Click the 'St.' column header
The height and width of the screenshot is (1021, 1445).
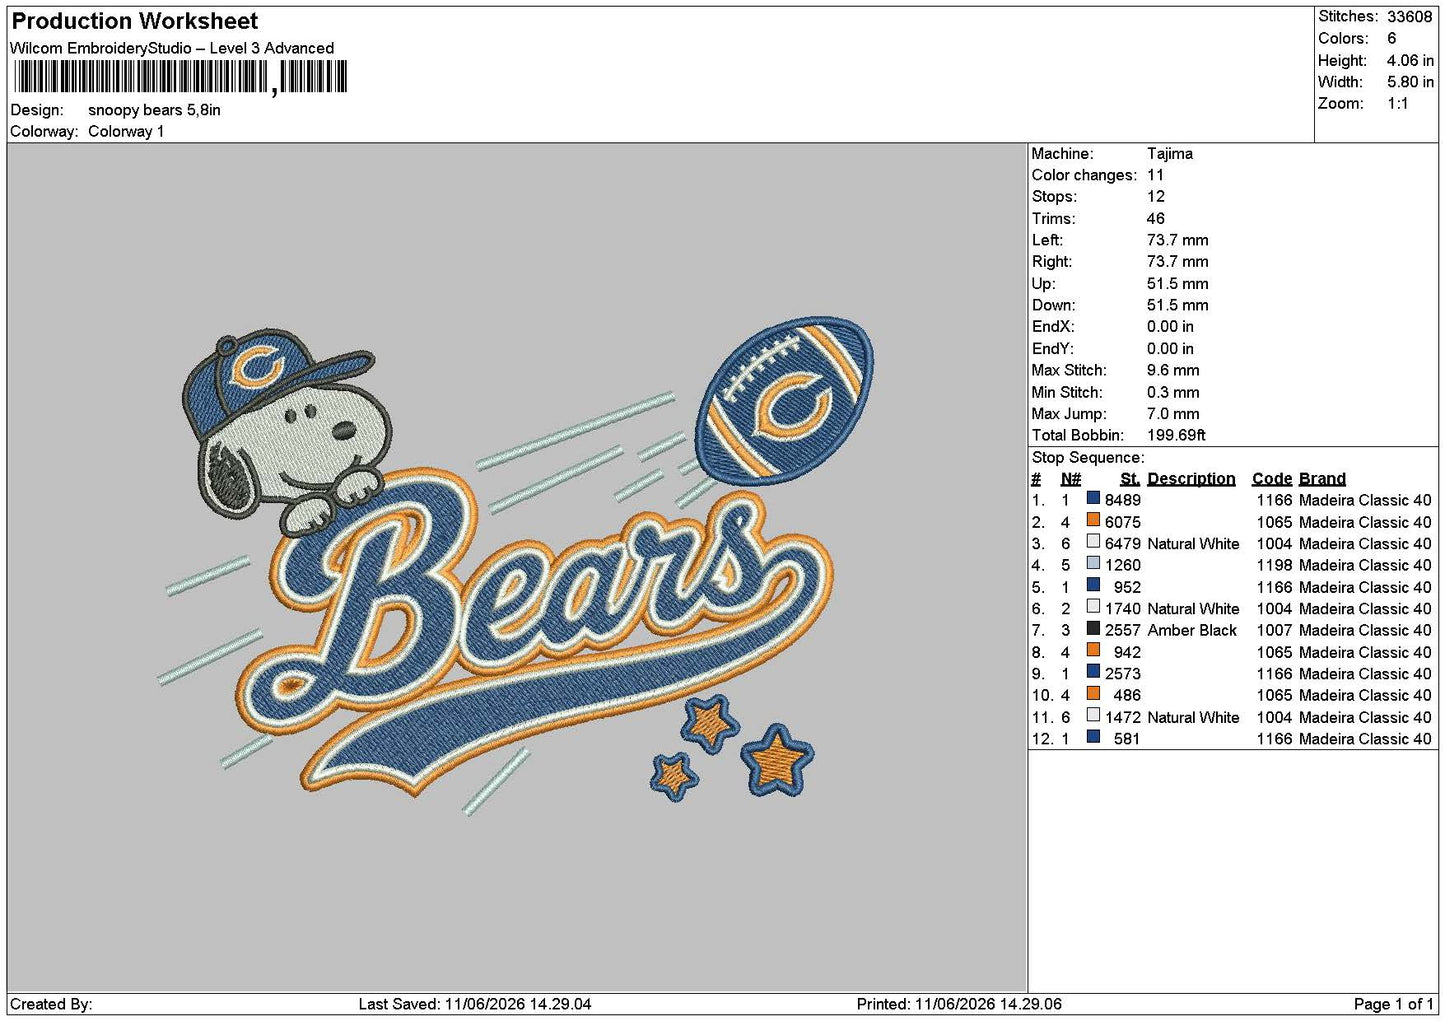1130,479
